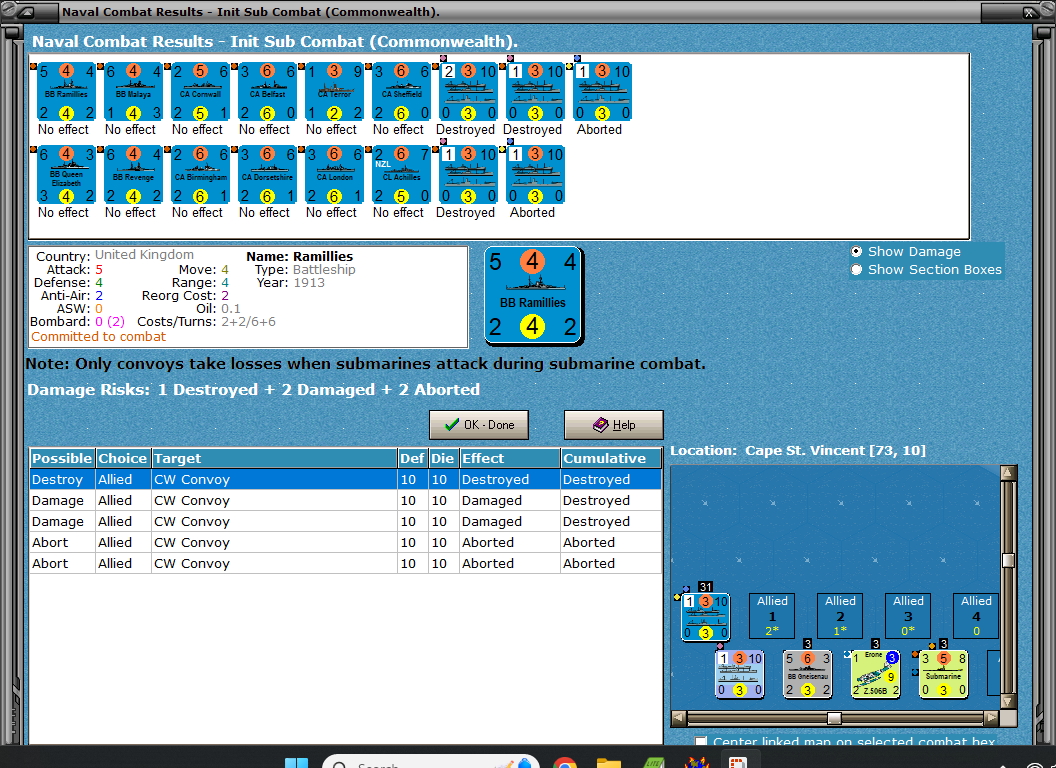This screenshot has height=768, width=1056.
Task: Open Chrome from the taskbar
Action: (564, 763)
